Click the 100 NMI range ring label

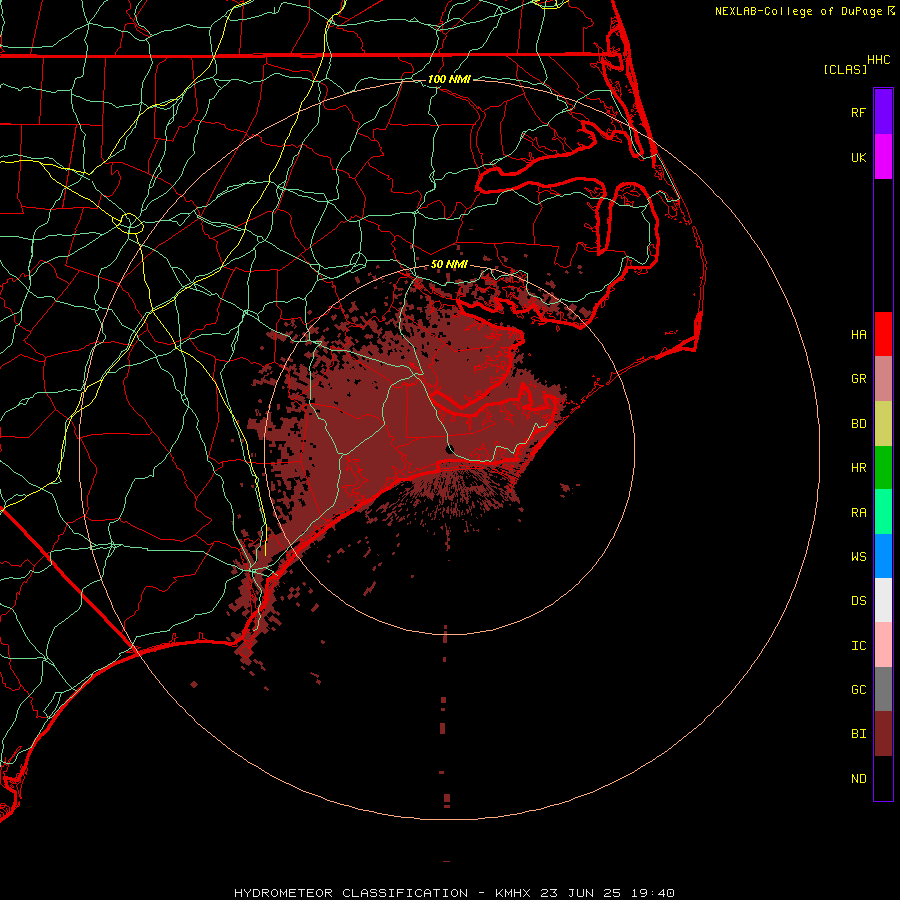pyautogui.click(x=449, y=79)
